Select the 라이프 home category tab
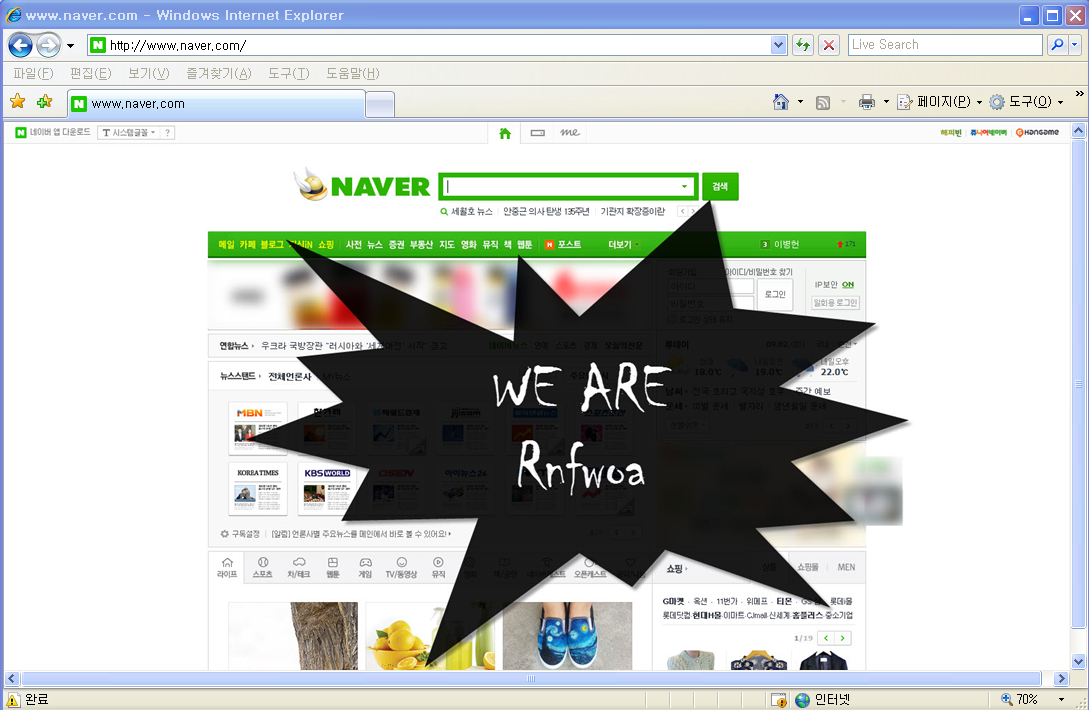 (227, 567)
